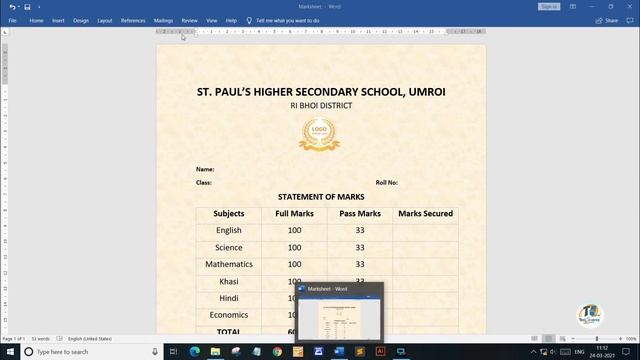Click the zoom in plus button
This screenshot has width=640, height=360.
click(620, 339)
